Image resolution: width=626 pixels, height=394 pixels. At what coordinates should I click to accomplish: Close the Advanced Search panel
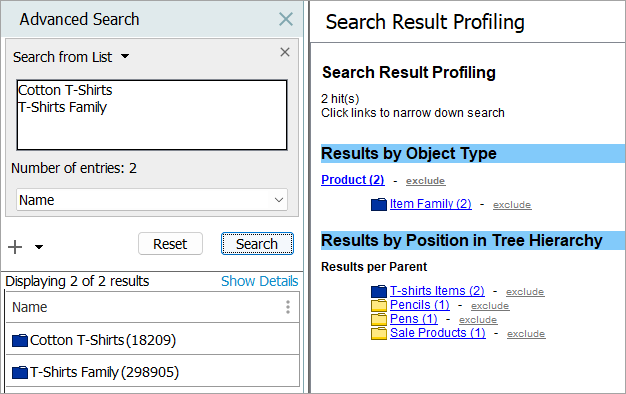point(285,19)
